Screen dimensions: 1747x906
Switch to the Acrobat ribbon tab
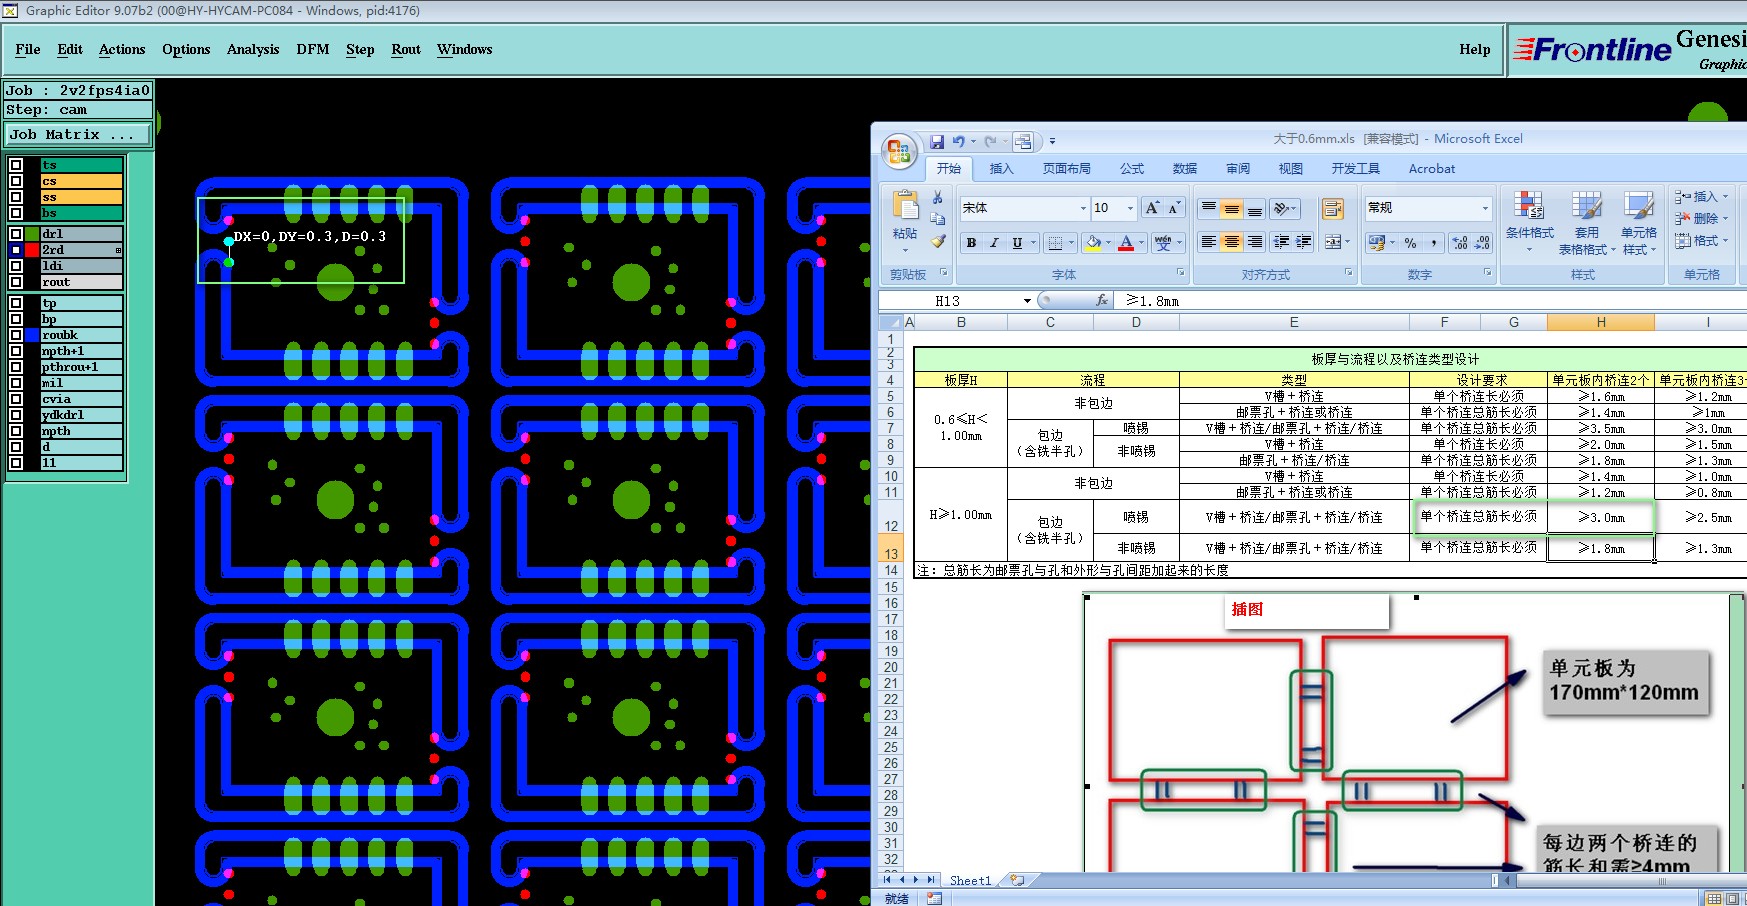click(1432, 169)
